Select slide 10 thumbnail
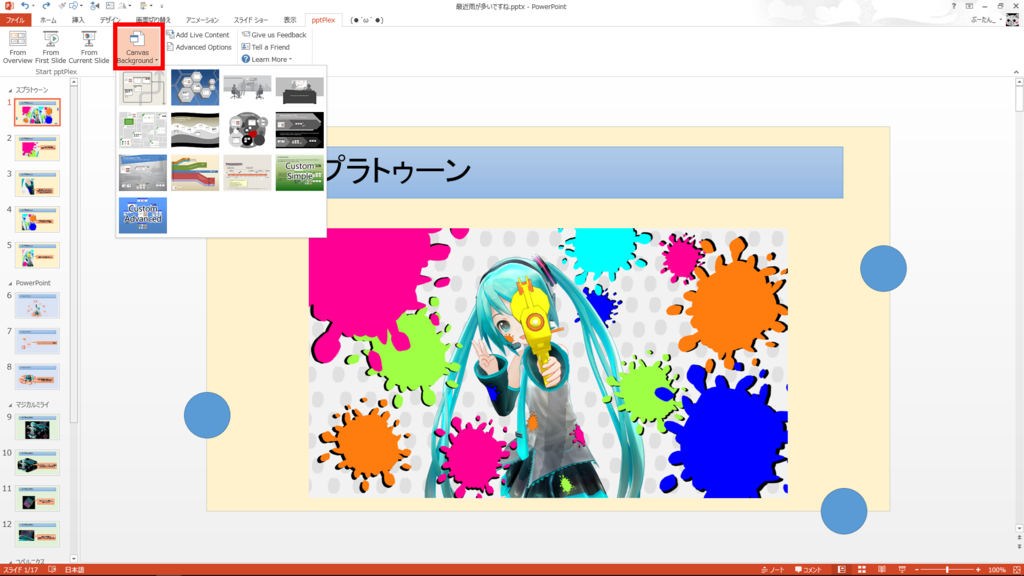The image size is (1024, 576). (37, 463)
